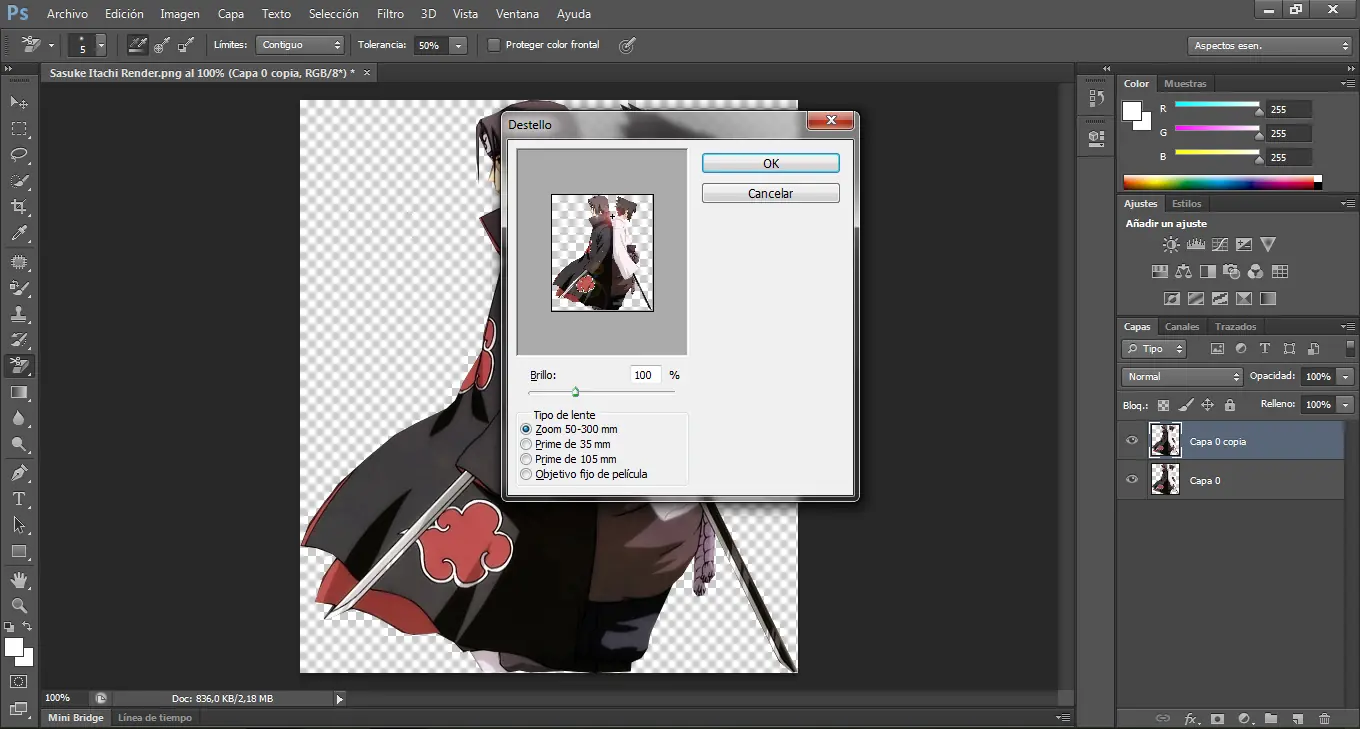Select the Hand tool

[x=19, y=579]
